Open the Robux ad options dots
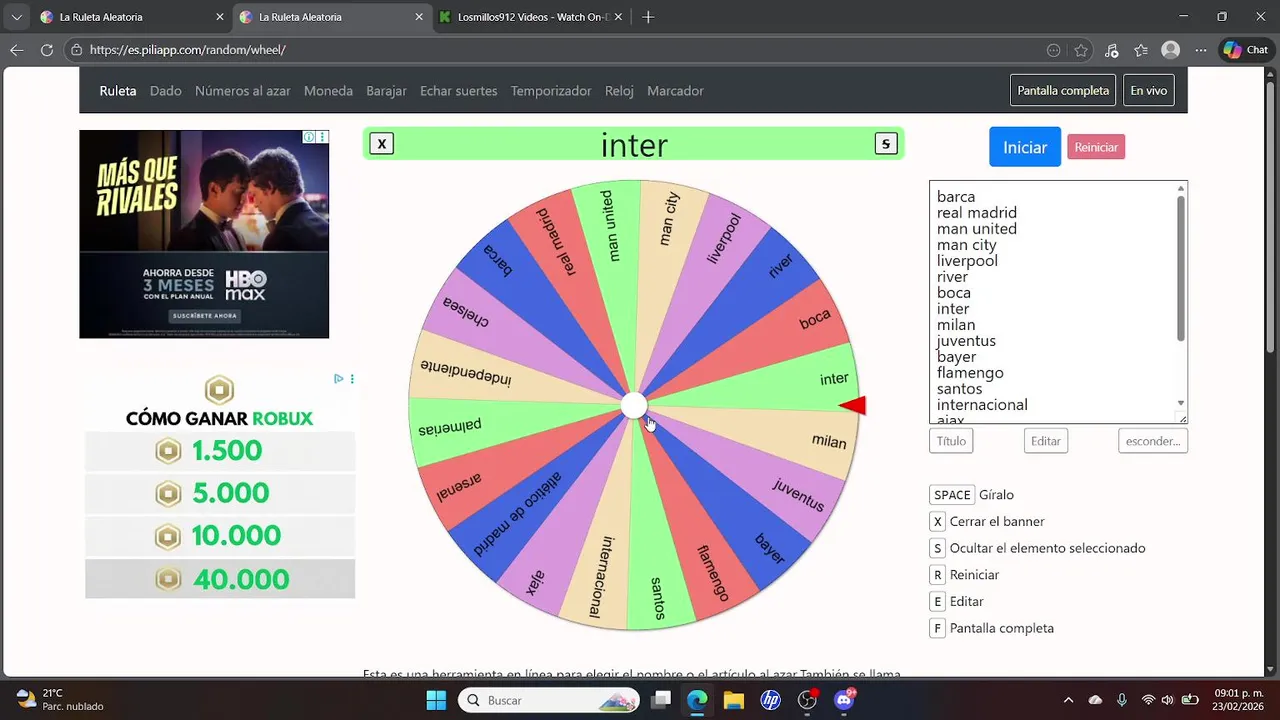The height and width of the screenshot is (720, 1280). tap(352, 379)
